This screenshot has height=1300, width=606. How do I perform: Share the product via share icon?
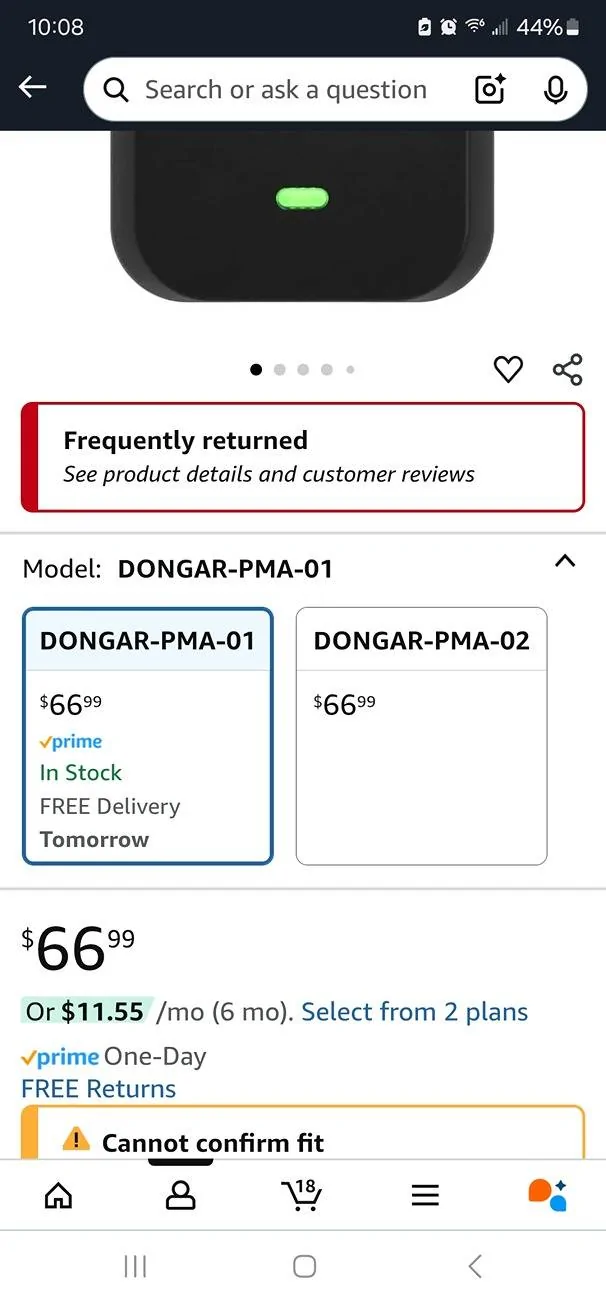click(x=568, y=369)
